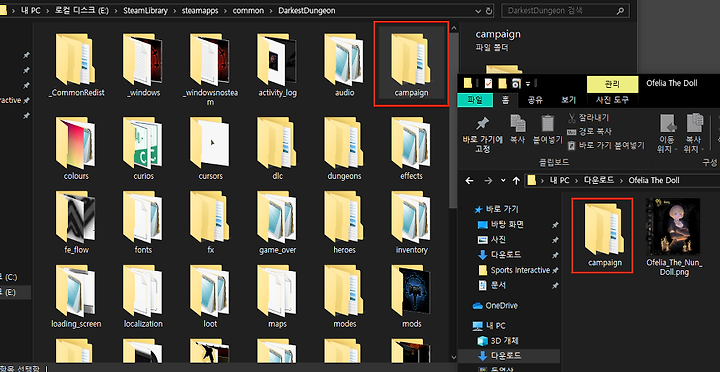Screen dimensions: 720x372
Task: Click the 경로 복사 copy path button
Action: pyautogui.click(x=589, y=132)
